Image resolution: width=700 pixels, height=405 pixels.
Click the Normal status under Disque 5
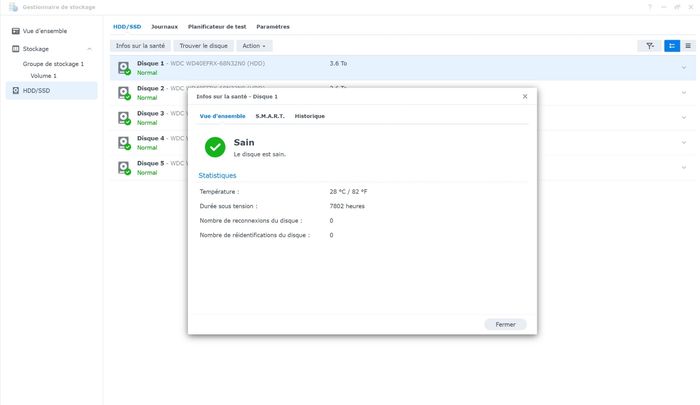[147, 173]
